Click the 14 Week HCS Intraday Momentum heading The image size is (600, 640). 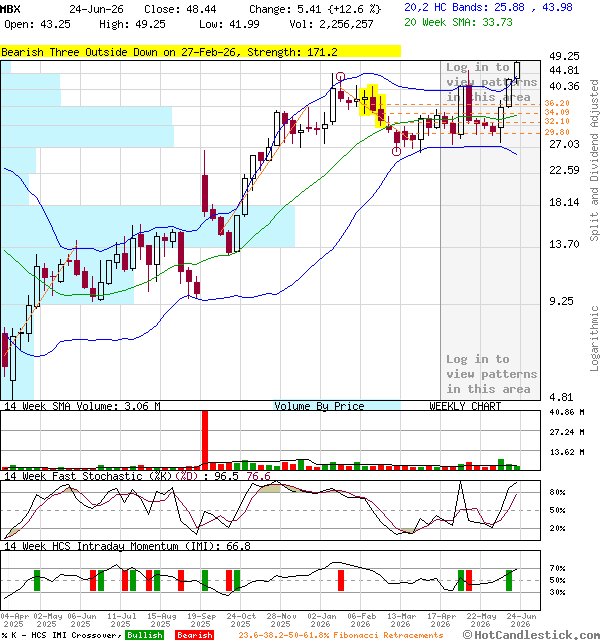point(127,546)
